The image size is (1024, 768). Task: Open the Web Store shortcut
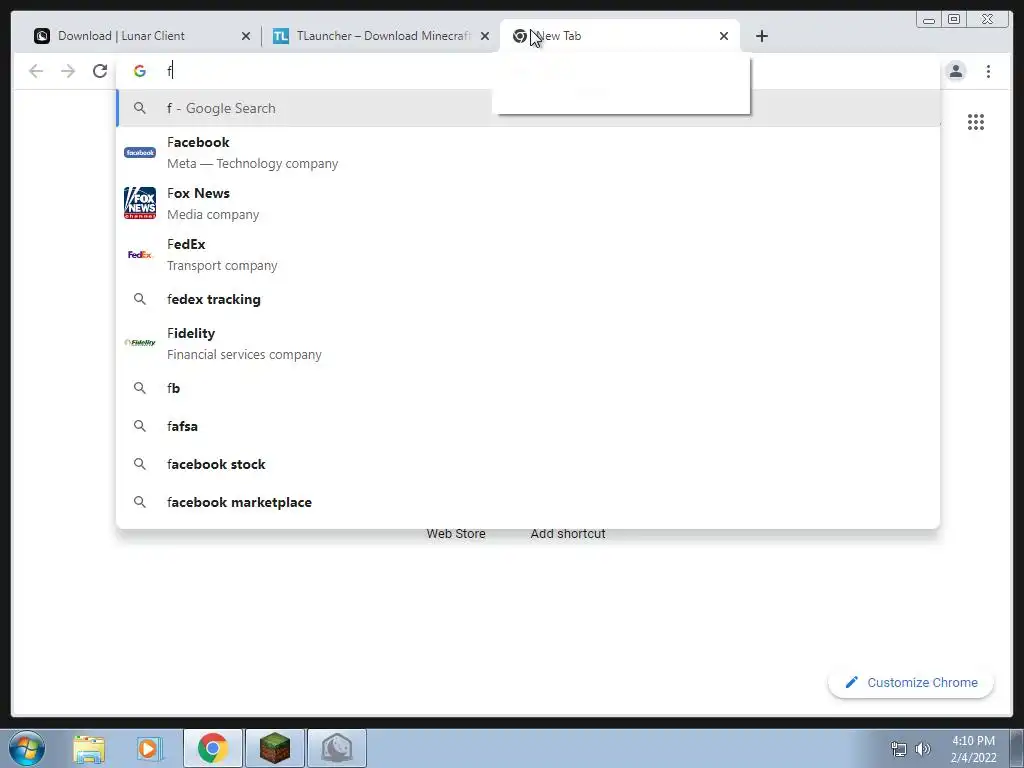click(456, 534)
